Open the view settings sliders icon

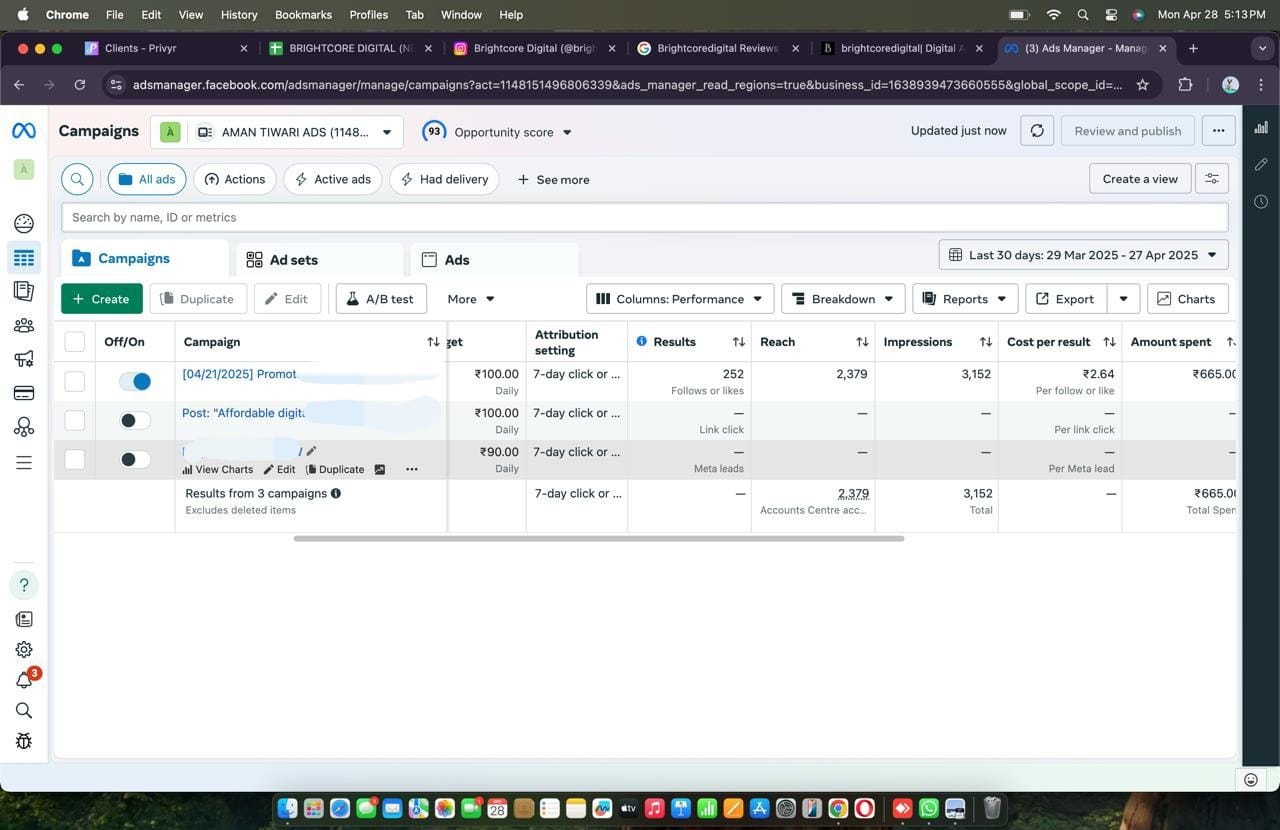coord(1212,179)
